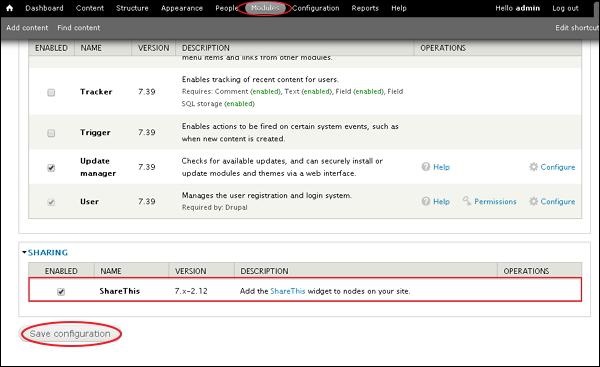
Task: Follow the ShareThis link in description
Action: [288, 291]
